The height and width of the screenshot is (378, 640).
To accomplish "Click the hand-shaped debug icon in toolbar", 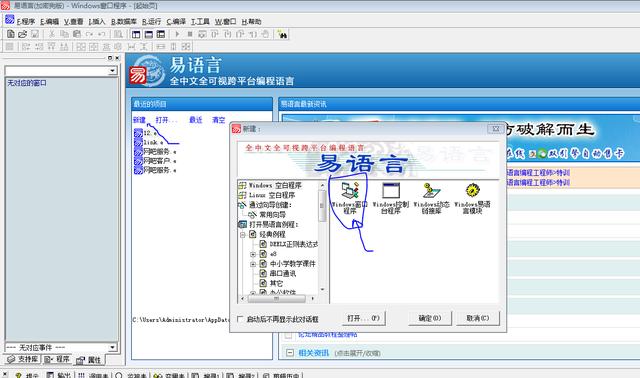I will (265, 34).
